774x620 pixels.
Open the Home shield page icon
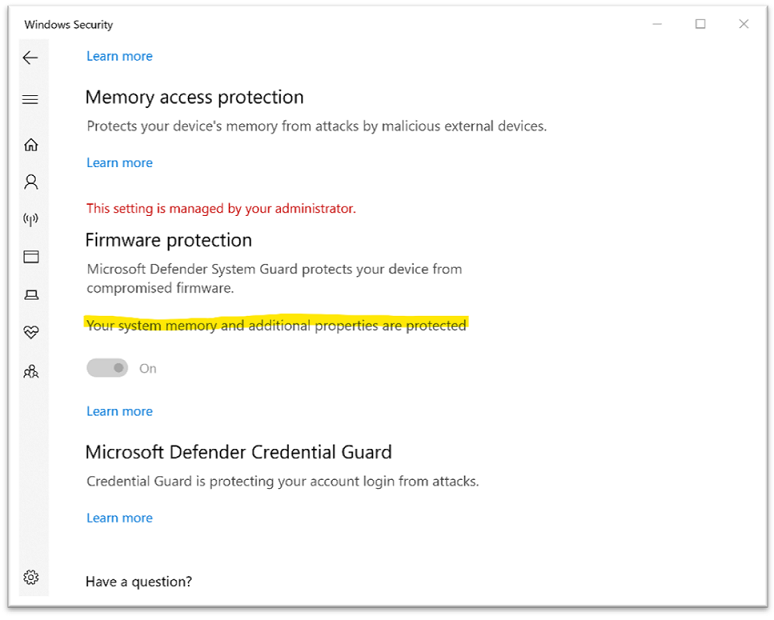(x=31, y=145)
